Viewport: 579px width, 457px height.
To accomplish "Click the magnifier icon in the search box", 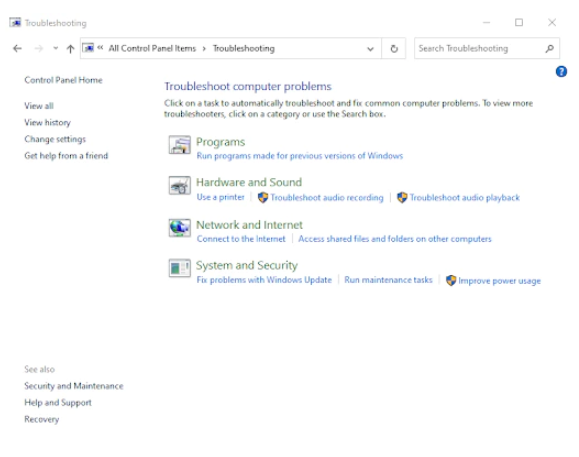I will 549,48.
